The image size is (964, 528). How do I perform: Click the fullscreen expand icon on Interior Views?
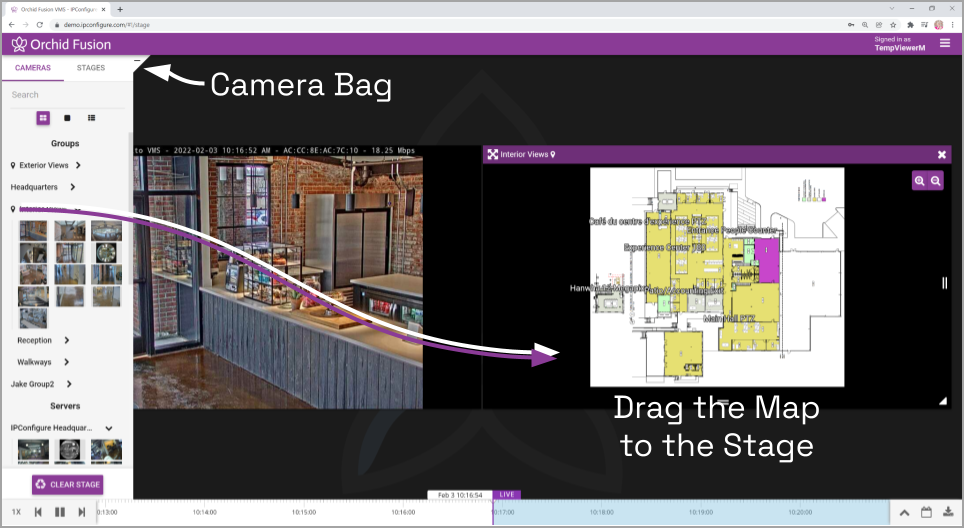492,155
